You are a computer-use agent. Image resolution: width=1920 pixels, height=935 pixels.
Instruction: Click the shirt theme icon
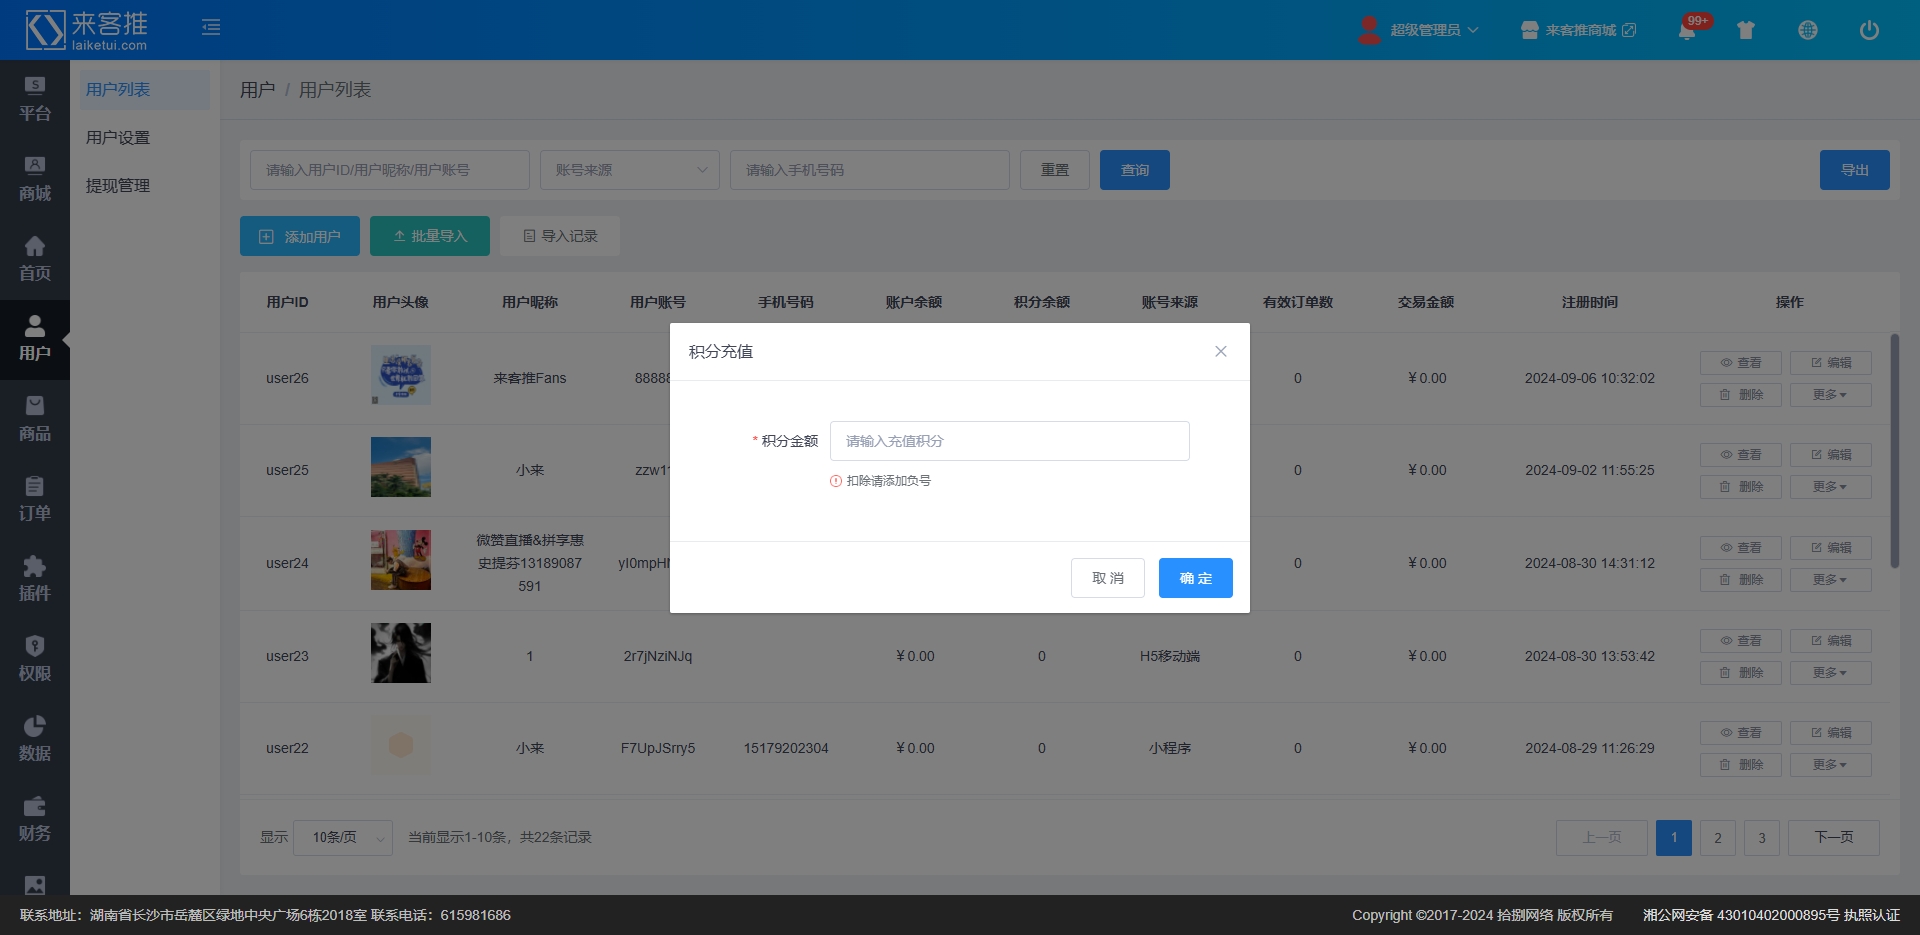[1746, 30]
